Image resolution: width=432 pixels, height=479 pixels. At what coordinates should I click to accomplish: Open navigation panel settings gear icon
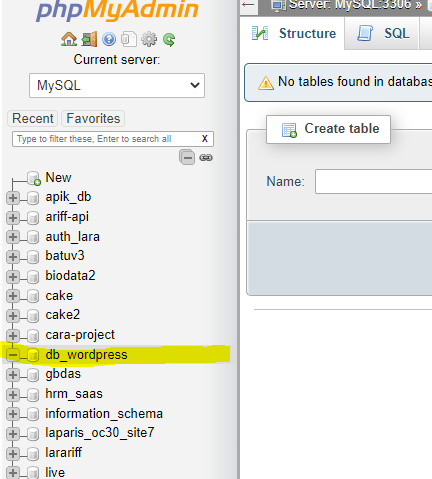(149, 39)
